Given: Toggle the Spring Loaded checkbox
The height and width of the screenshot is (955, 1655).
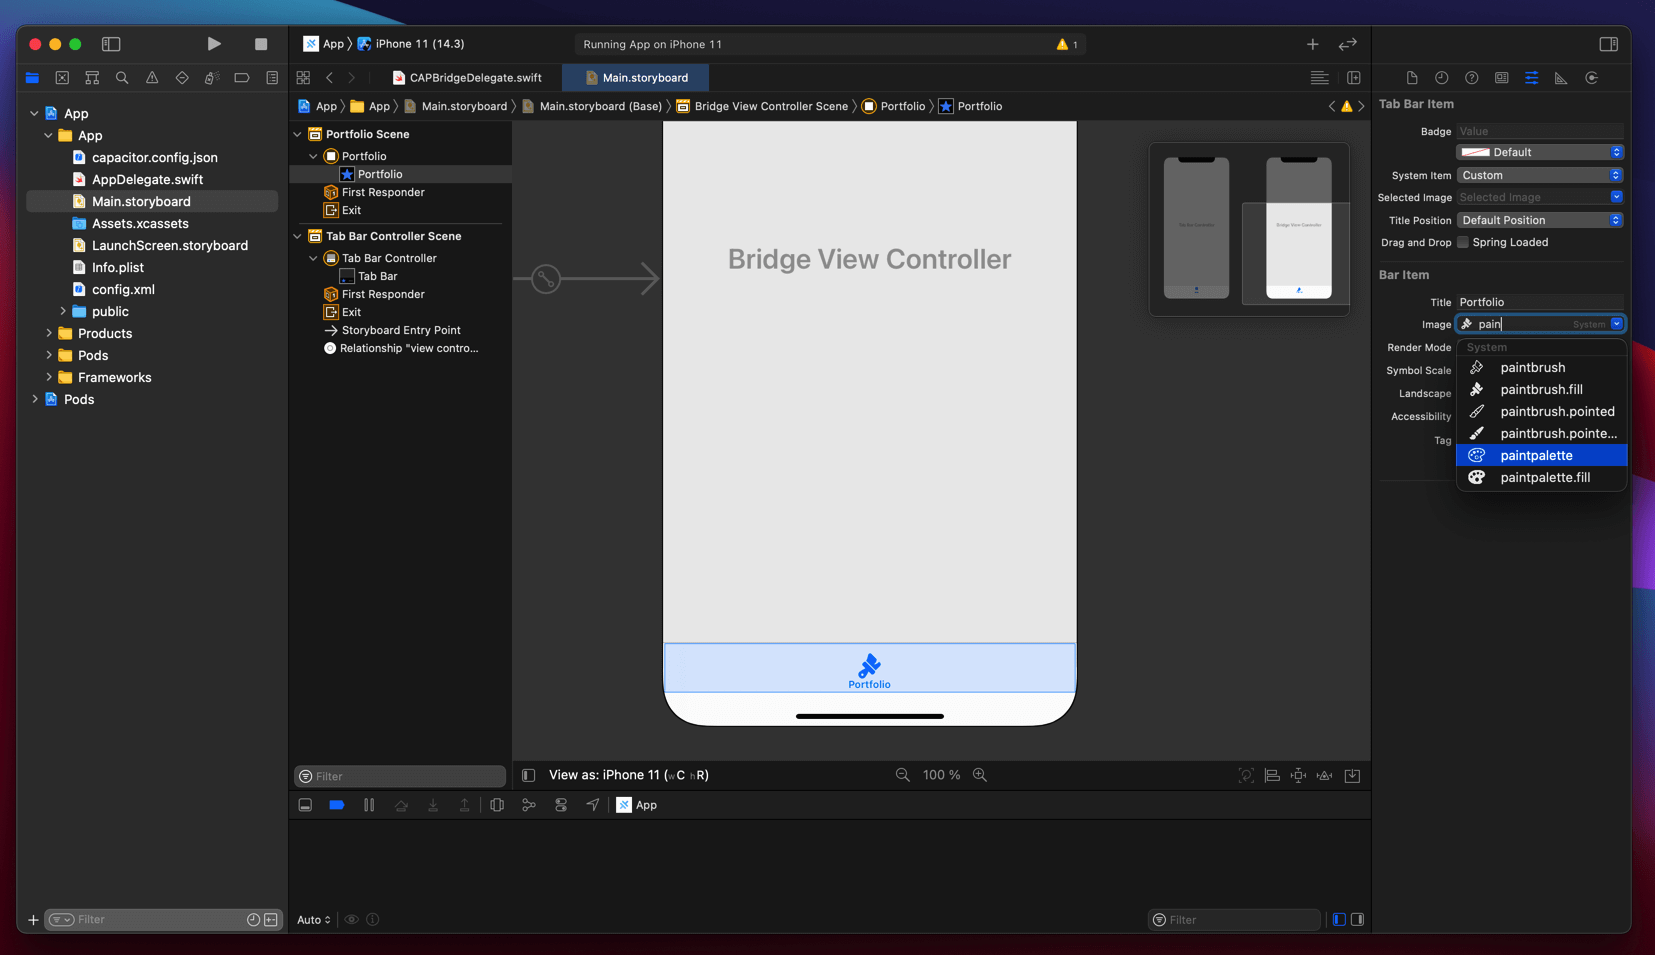Looking at the screenshot, I should 1463,242.
